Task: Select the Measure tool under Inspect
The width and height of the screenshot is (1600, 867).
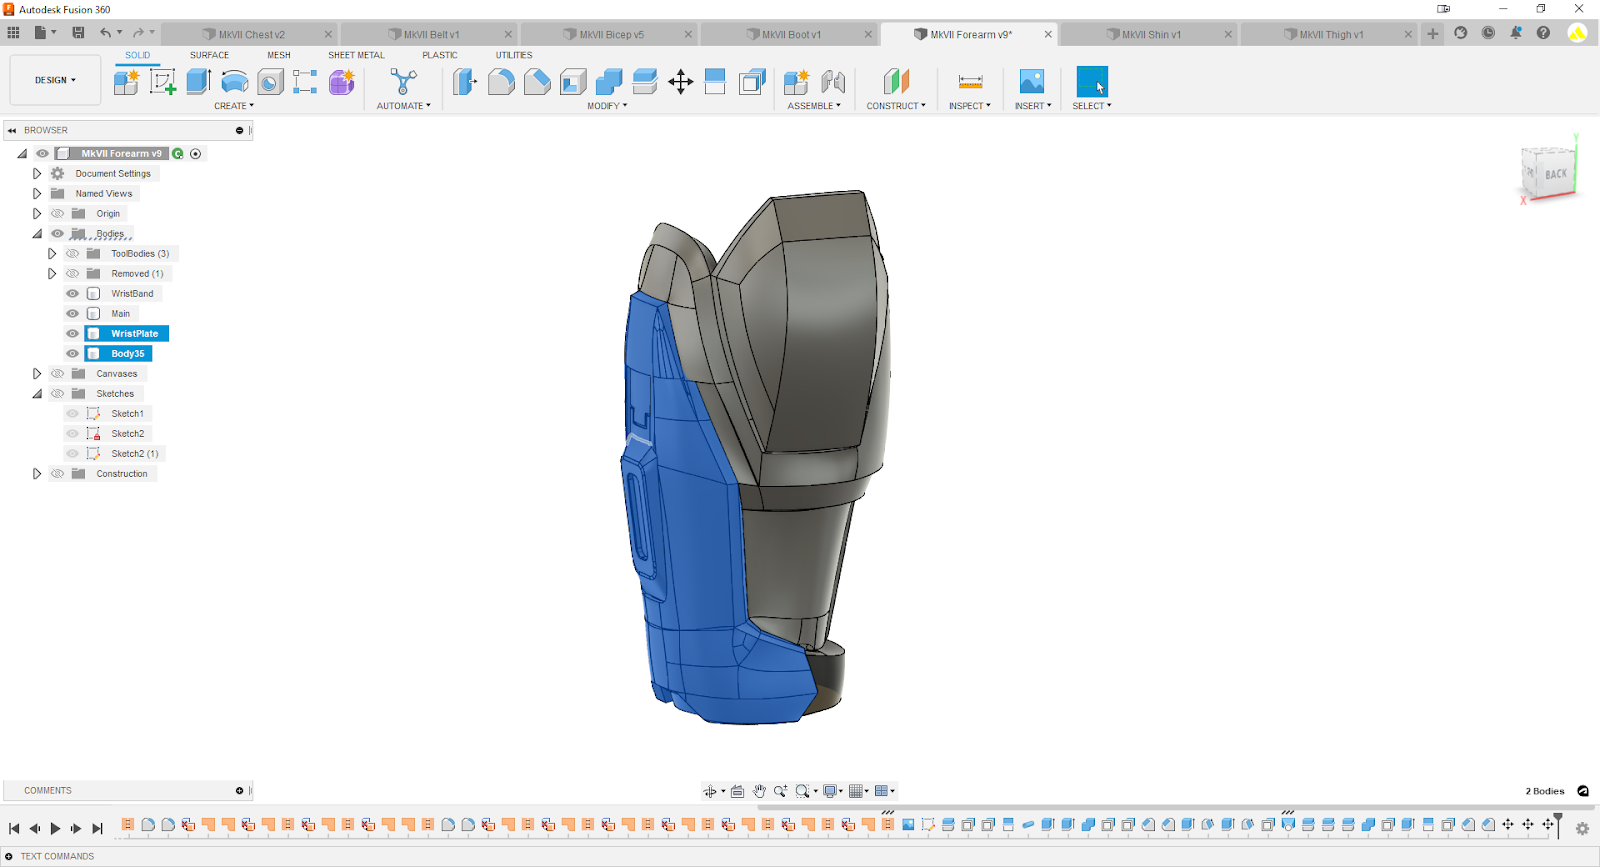Action: 969,82
